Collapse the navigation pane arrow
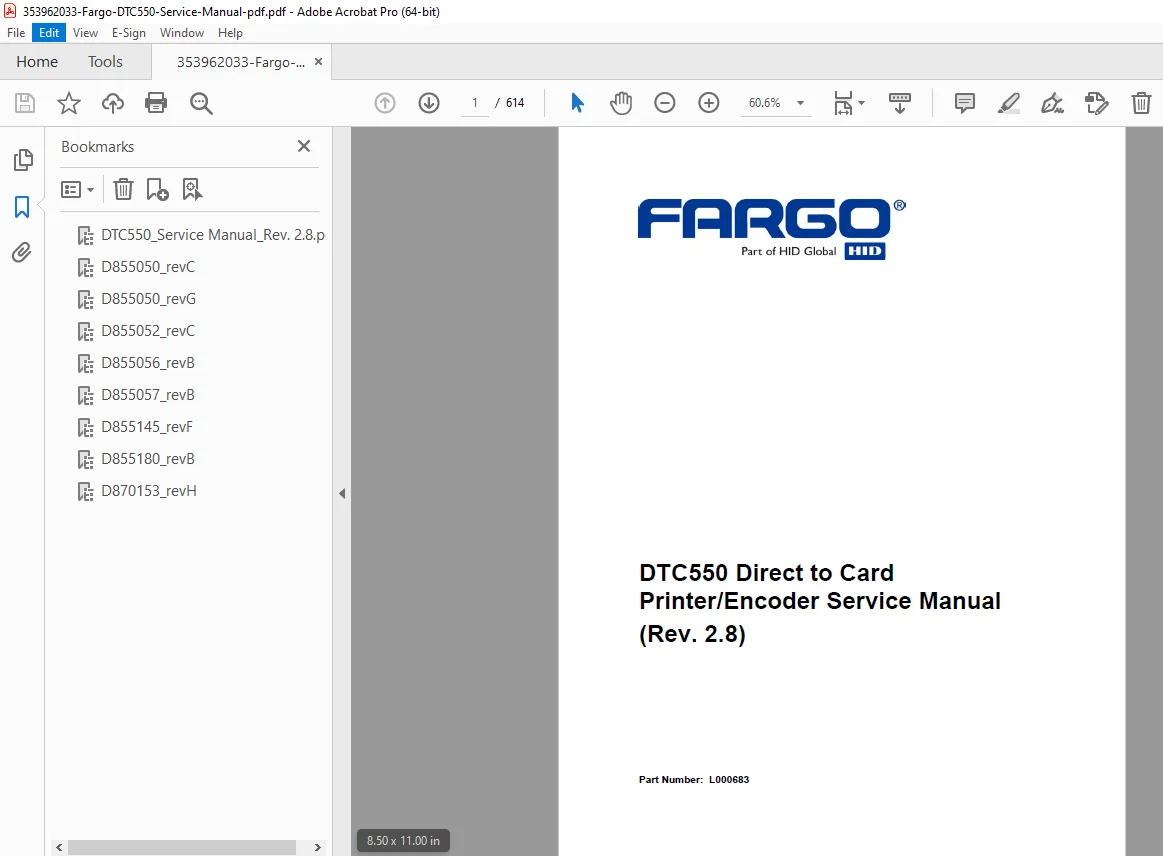 342,493
